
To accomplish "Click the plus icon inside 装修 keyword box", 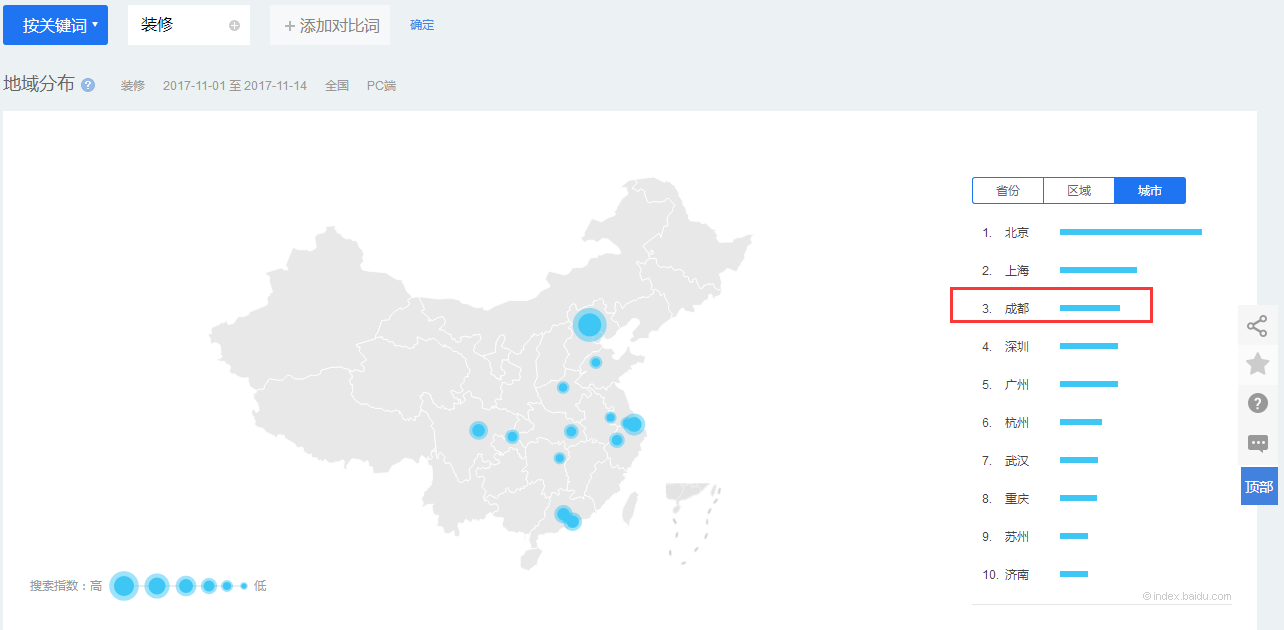I will 234,26.
